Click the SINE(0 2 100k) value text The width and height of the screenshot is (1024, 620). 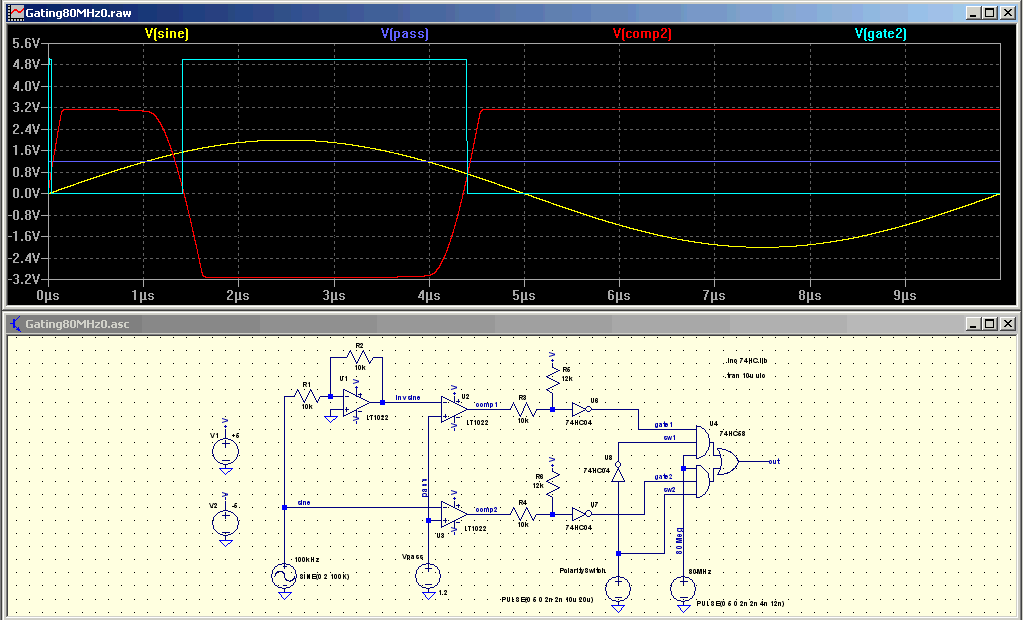click(325, 576)
